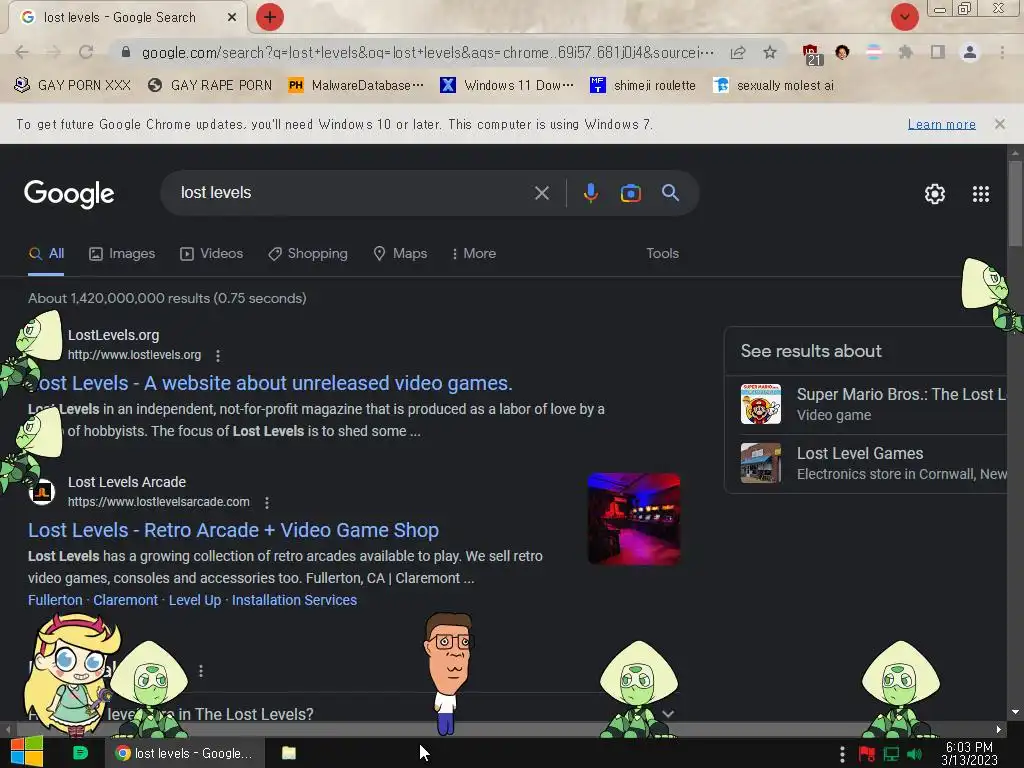1024x768 pixels.
Task: Clear the search box with the X icon
Action: [541, 193]
